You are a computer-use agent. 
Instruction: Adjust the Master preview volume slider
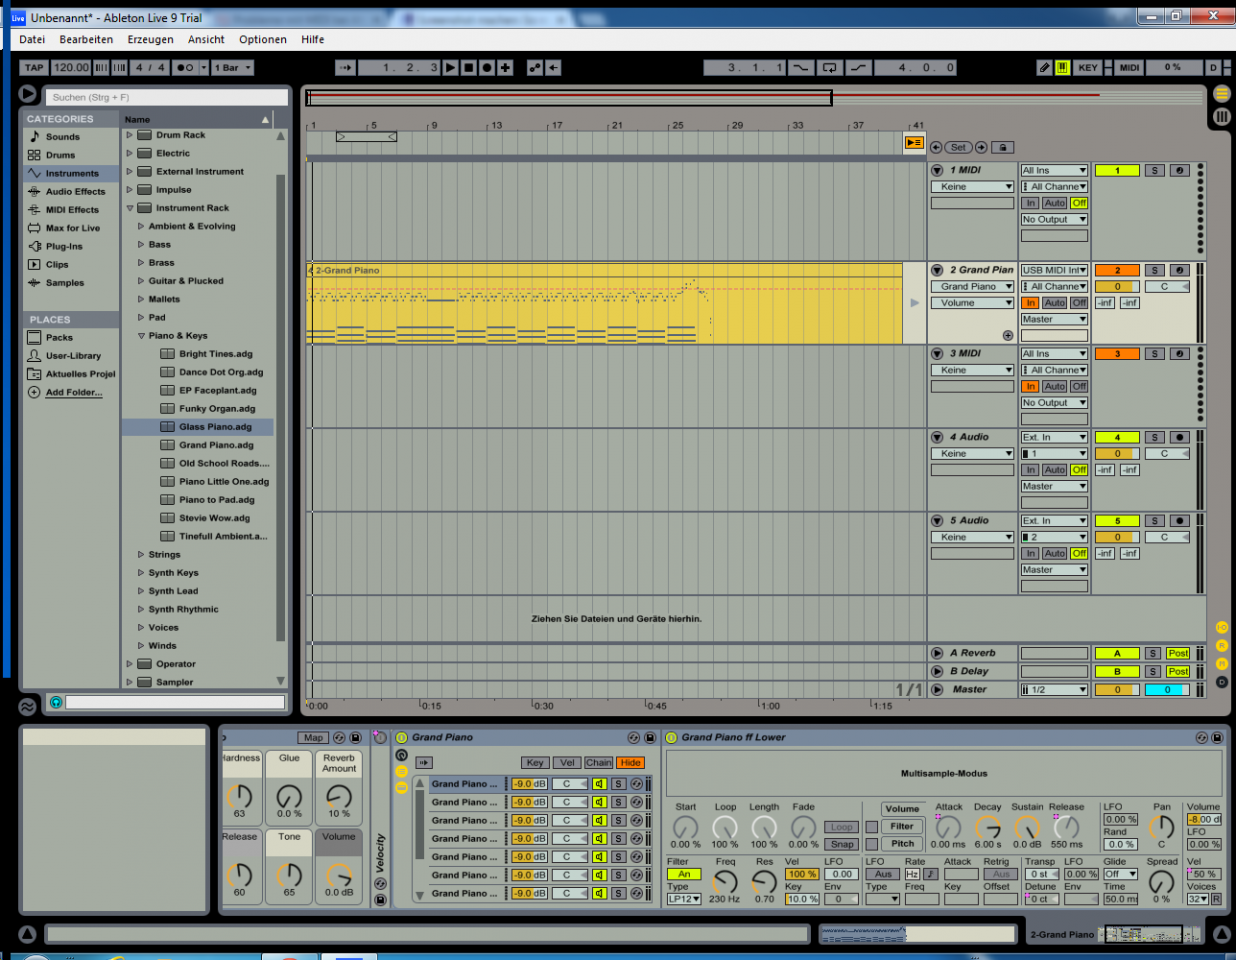(1166, 690)
